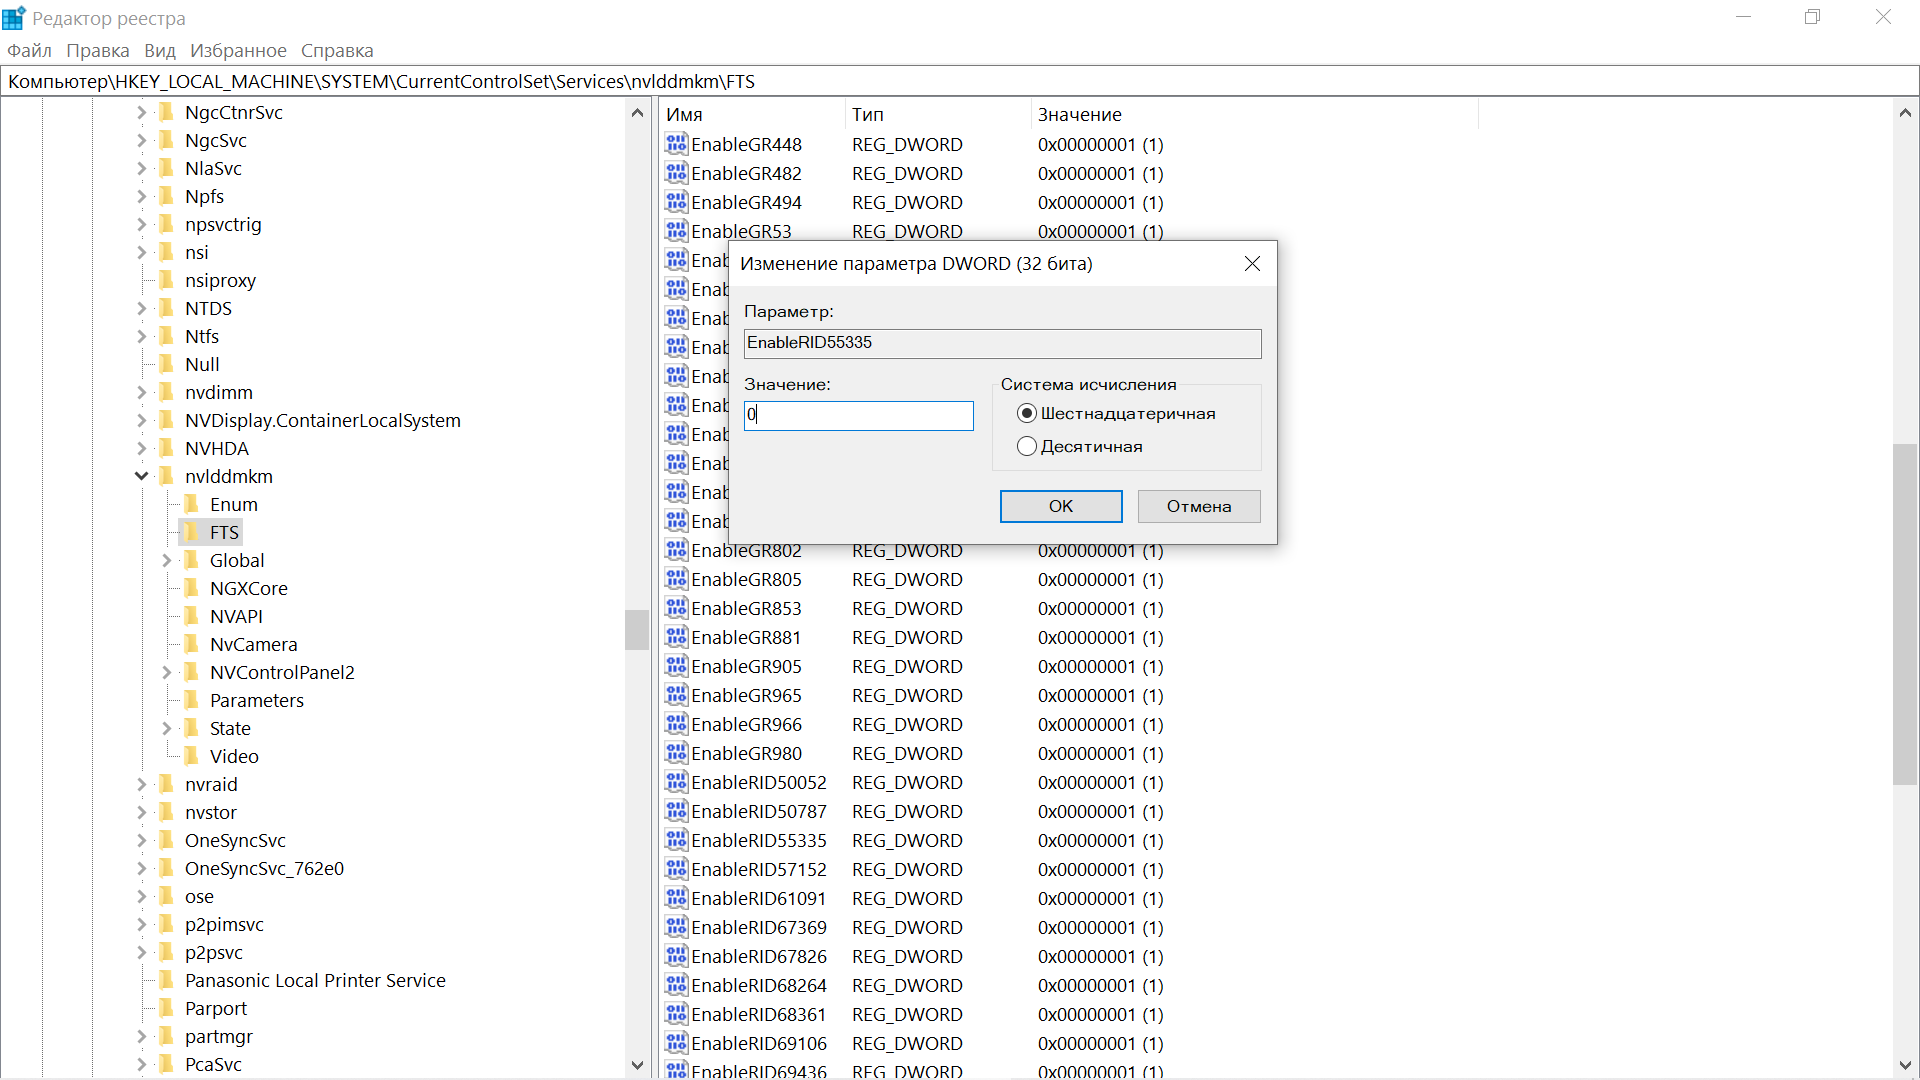Click the tree pane vertical scrollbar thumb
The height and width of the screenshot is (1080, 1920).
tap(637, 630)
